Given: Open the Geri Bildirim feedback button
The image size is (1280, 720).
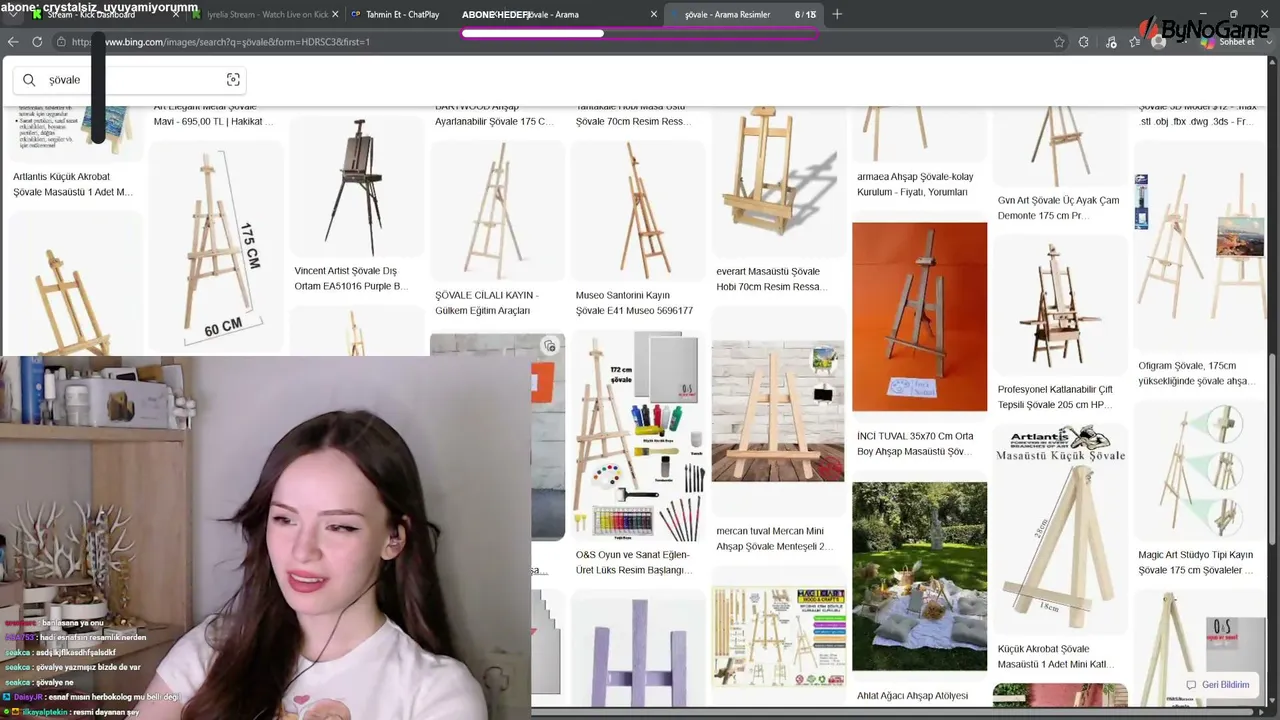Looking at the screenshot, I should click(x=1218, y=685).
